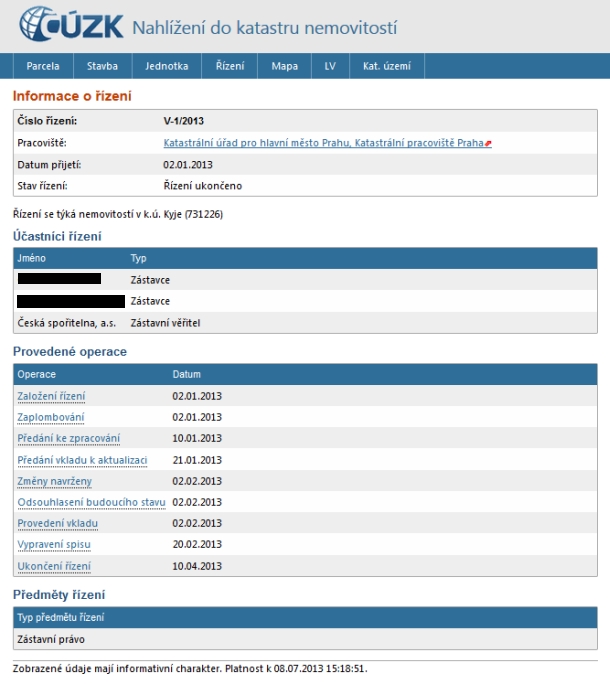610x684 pixels.
Task: Select the LV menu item
Action: 330,66
